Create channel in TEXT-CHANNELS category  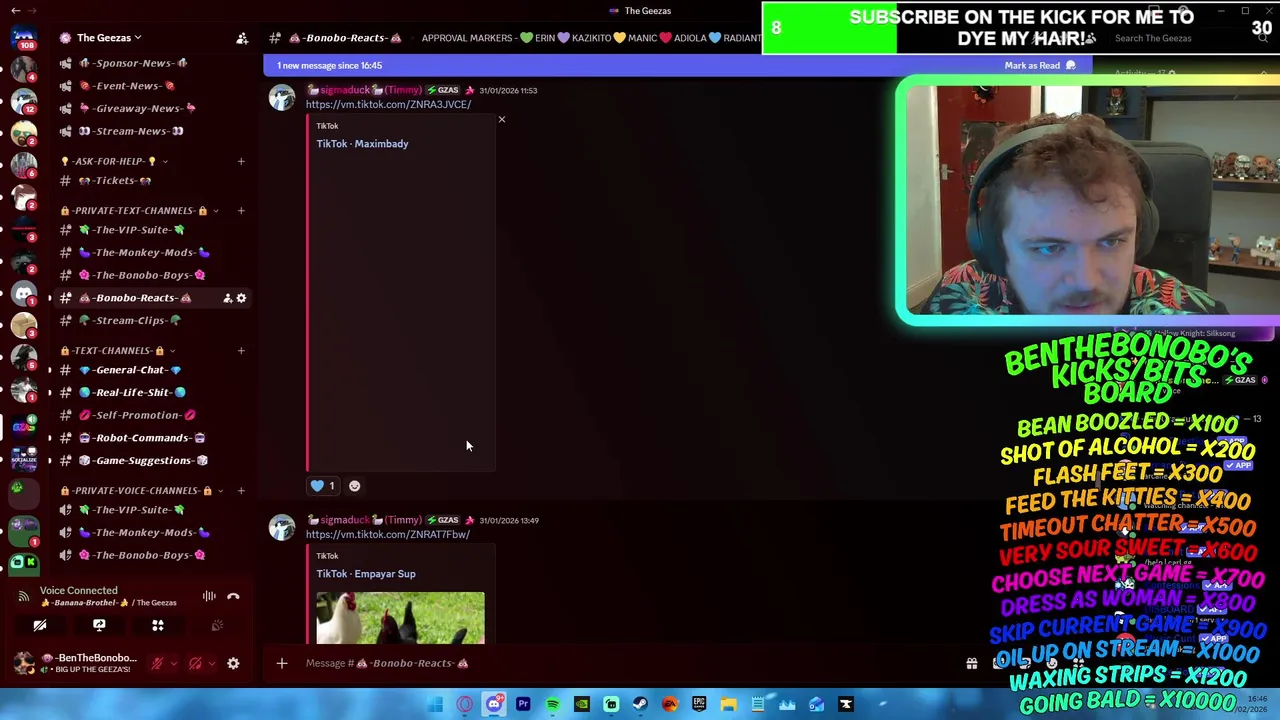click(241, 351)
